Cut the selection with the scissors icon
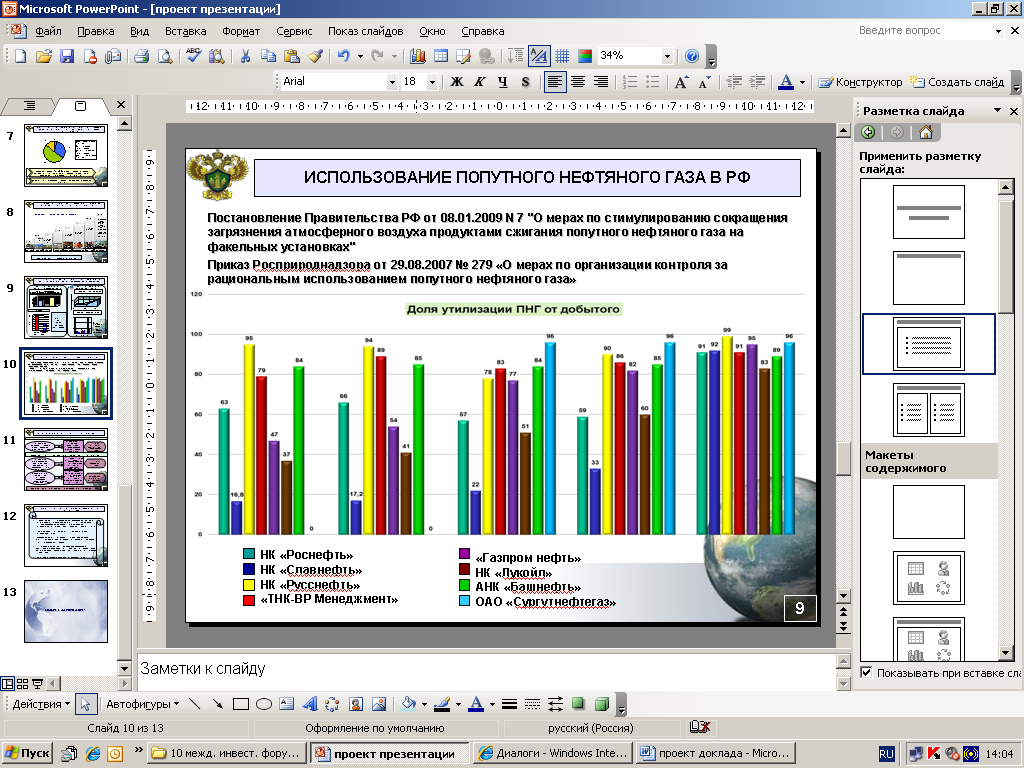This screenshot has width=1024, height=768. 246,56
